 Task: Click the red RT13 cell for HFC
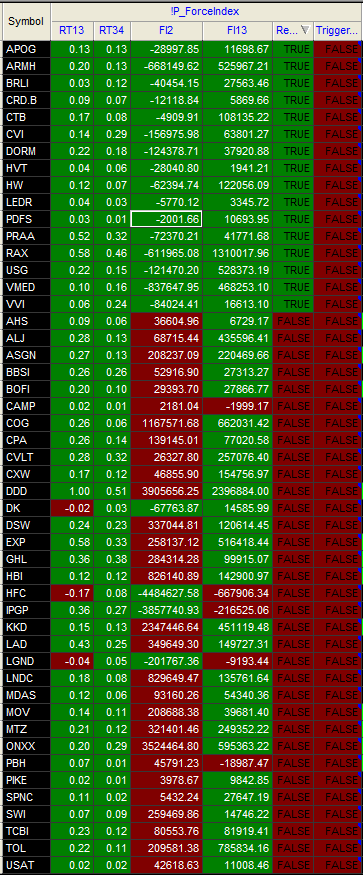pos(73,577)
